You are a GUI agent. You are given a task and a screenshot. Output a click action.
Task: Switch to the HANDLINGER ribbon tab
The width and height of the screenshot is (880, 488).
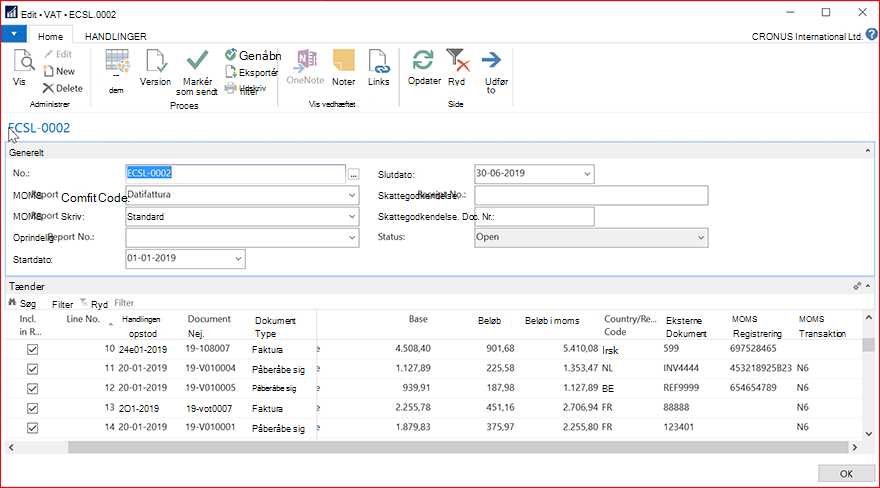coord(116,36)
